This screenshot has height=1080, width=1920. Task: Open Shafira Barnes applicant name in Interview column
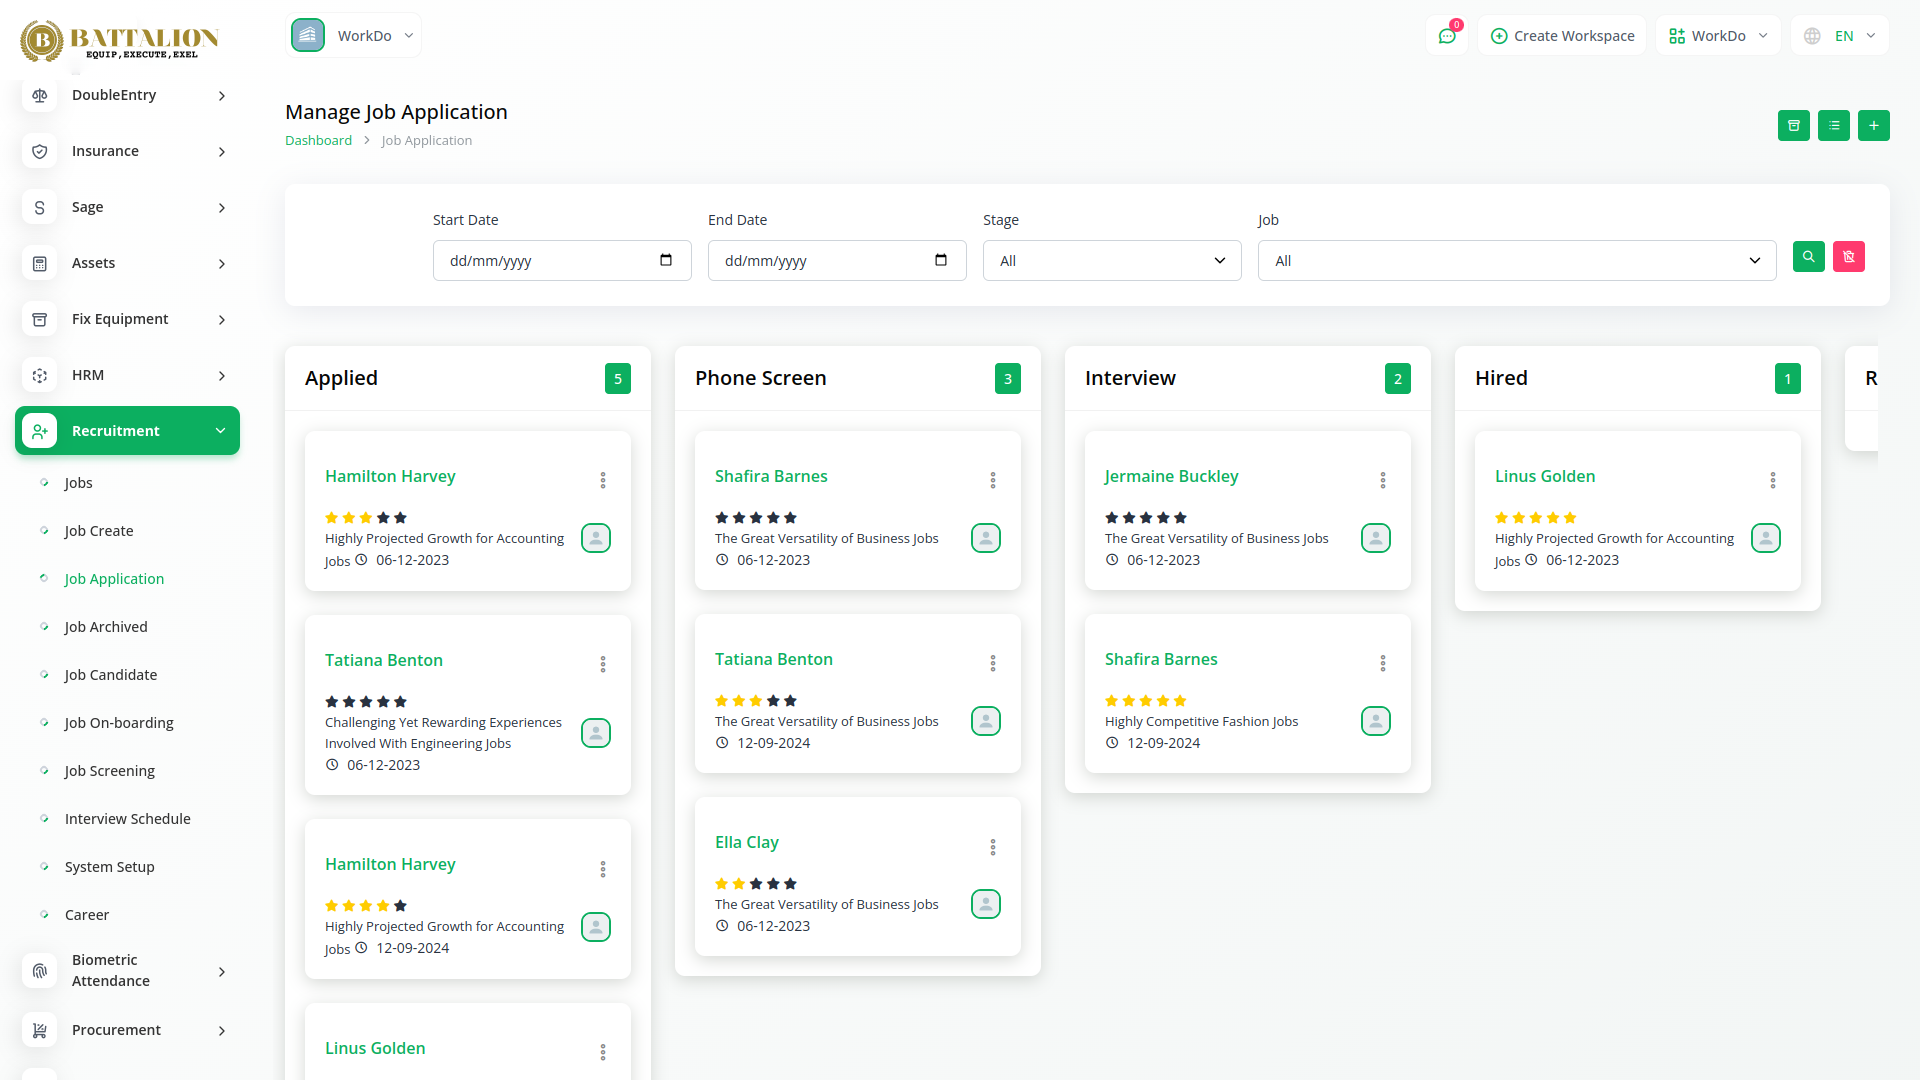(x=1160, y=659)
